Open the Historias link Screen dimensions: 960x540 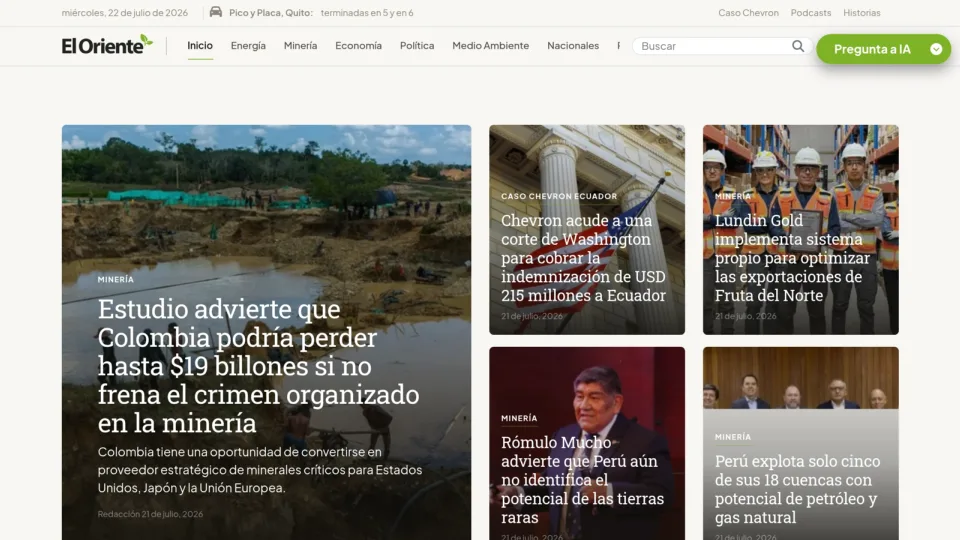point(861,12)
